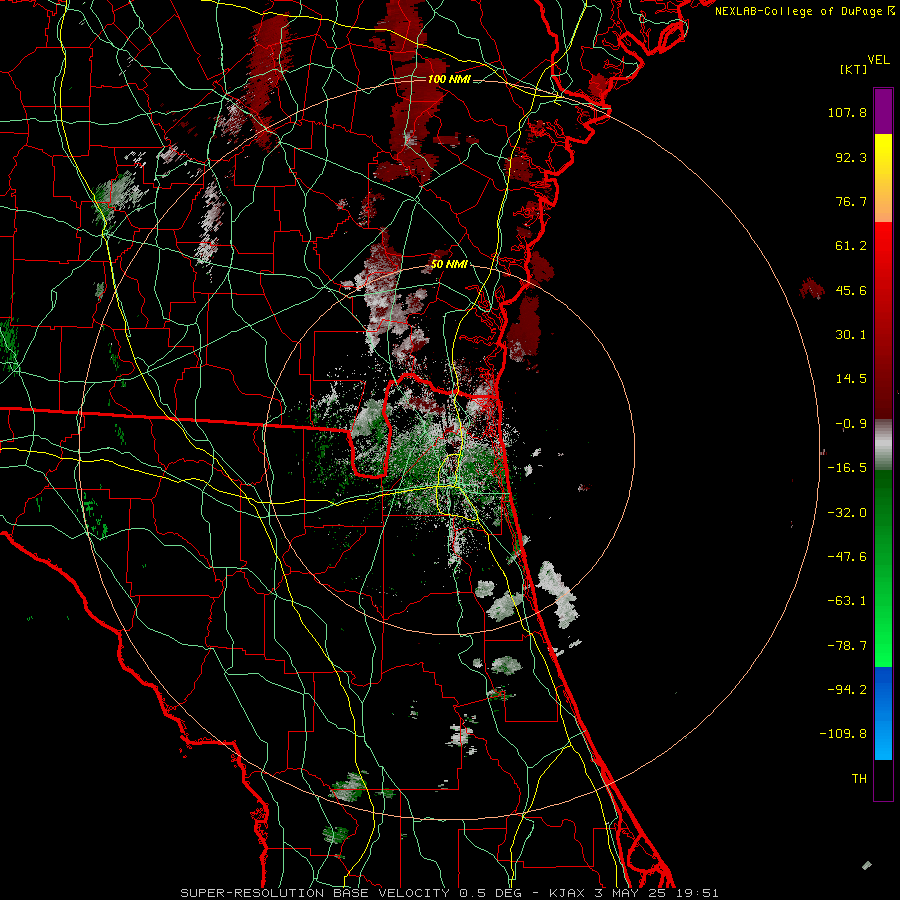Click the 45.6 legend value

851,290
